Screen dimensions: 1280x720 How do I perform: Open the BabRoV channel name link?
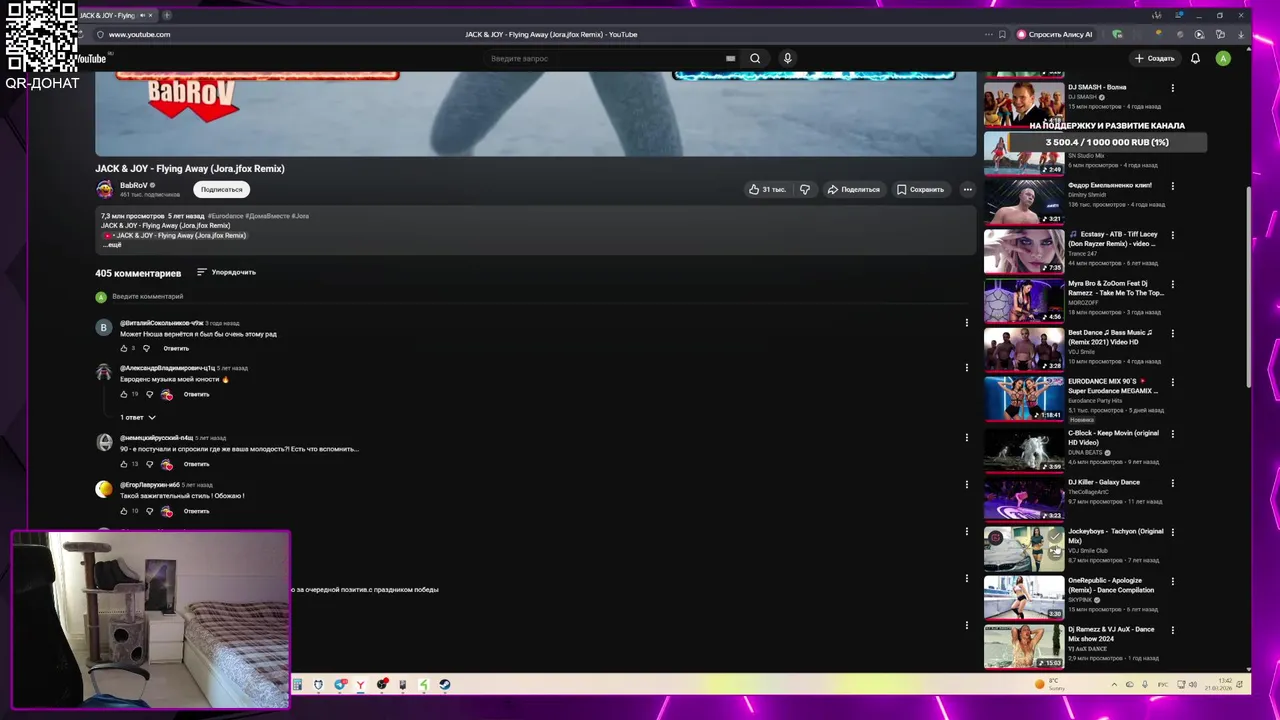(134, 185)
